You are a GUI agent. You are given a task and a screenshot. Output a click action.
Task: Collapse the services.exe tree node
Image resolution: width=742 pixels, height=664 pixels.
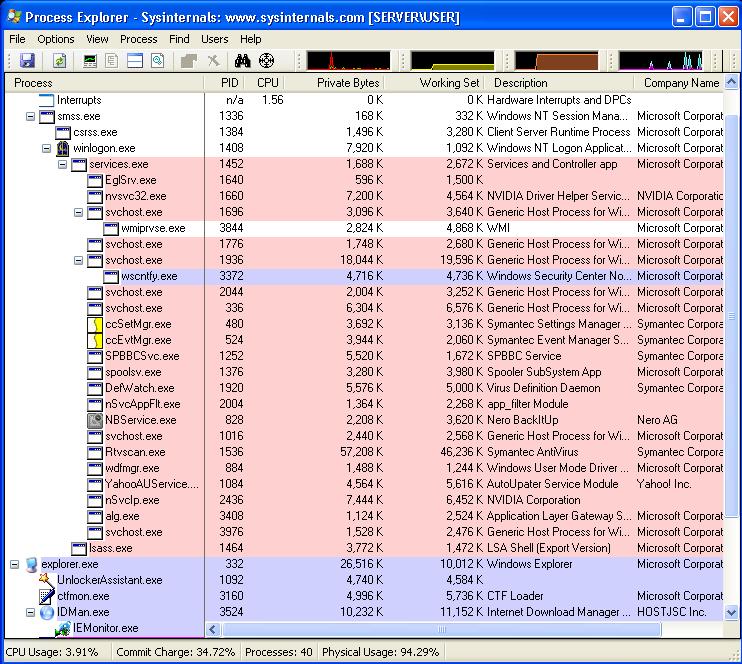[62, 165]
